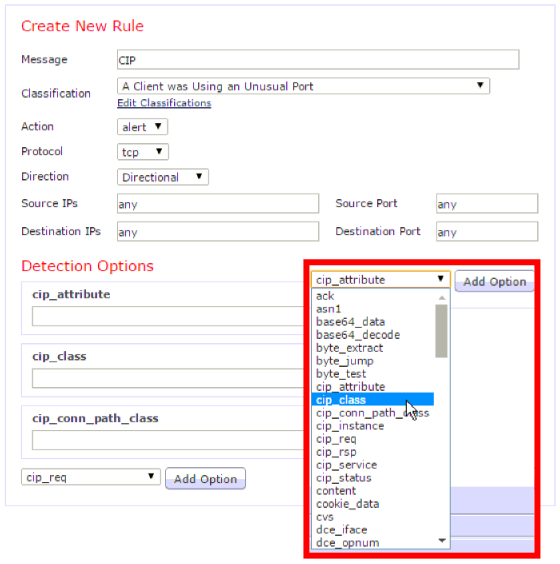Click Add Option beside cip_attribute dropdown

494,281
